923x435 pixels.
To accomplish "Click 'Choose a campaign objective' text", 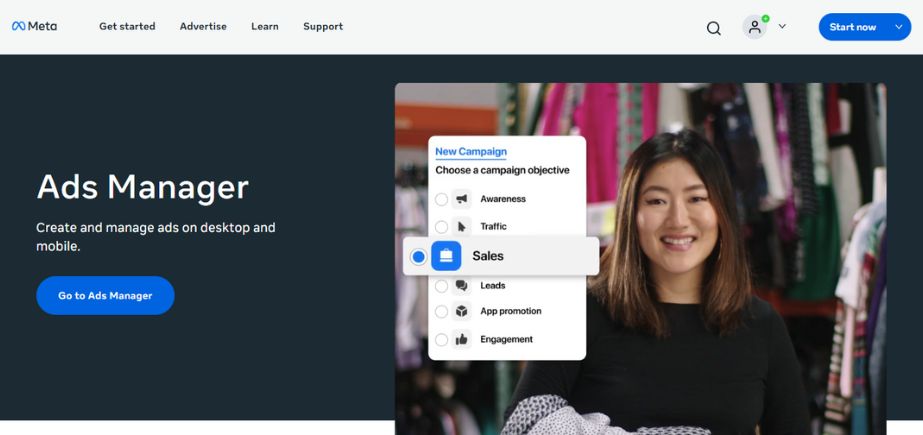I will pyautogui.click(x=502, y=170).
